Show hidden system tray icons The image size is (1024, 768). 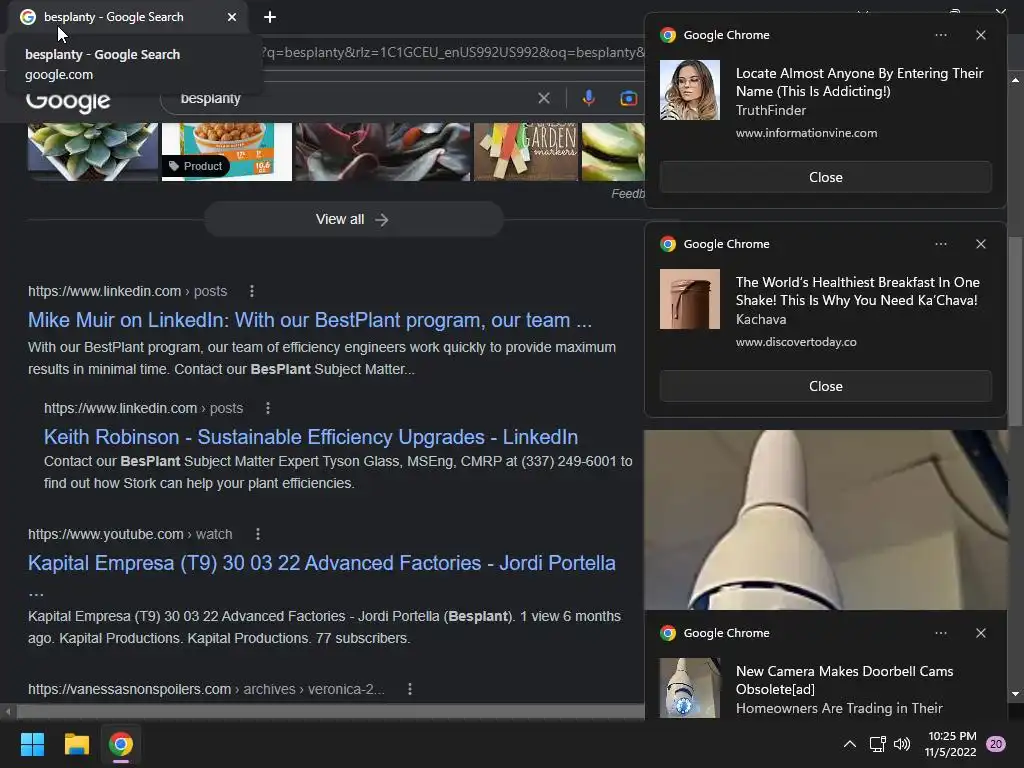(850, 744)
